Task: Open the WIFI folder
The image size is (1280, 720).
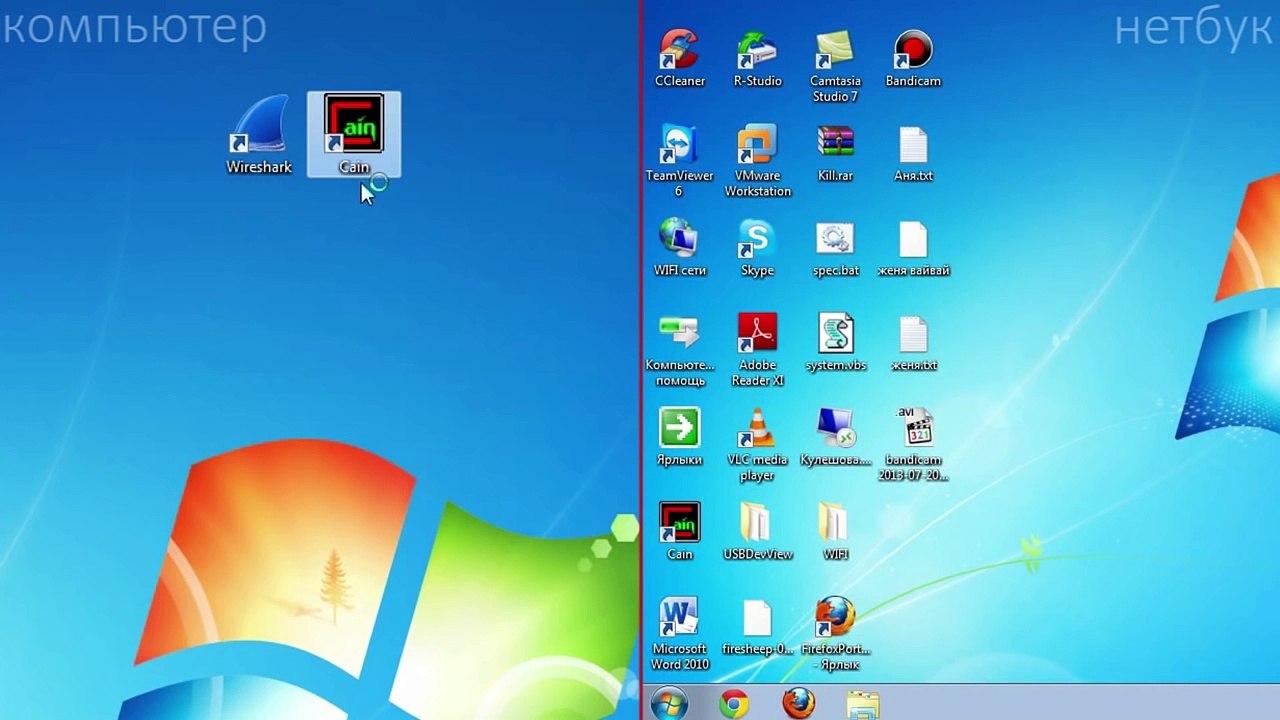Action: click(x=835, y=532)
